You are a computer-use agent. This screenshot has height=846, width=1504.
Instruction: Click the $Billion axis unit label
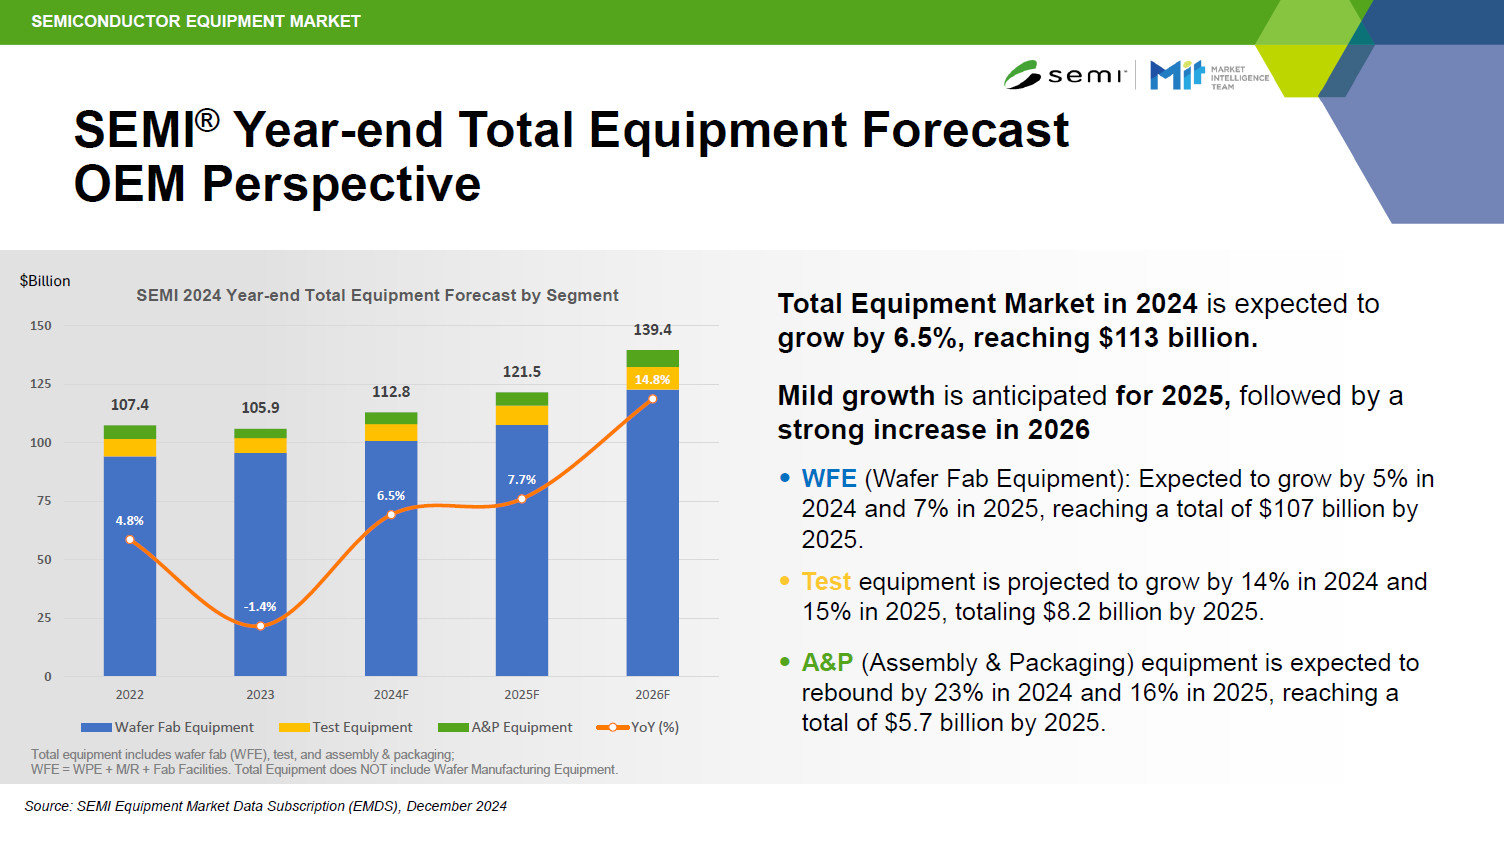[x=45, y=281]
